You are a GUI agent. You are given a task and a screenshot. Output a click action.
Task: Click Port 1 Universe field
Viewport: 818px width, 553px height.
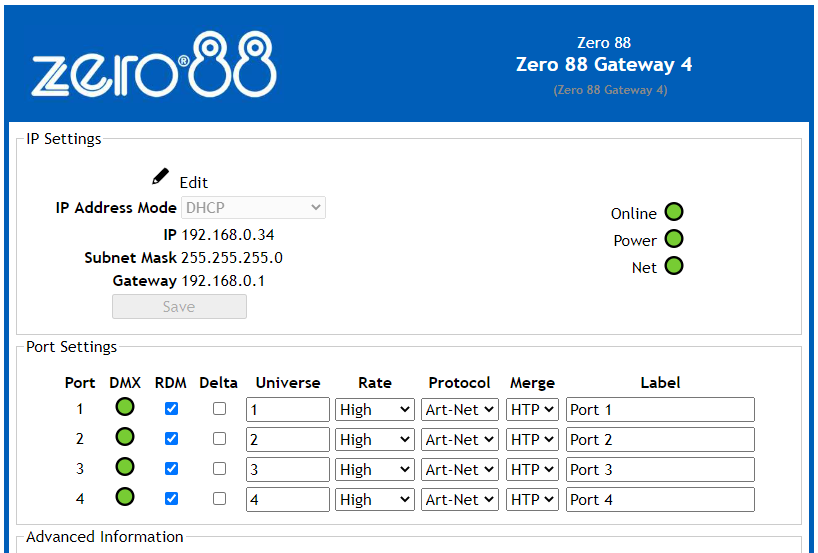[287, 410]
